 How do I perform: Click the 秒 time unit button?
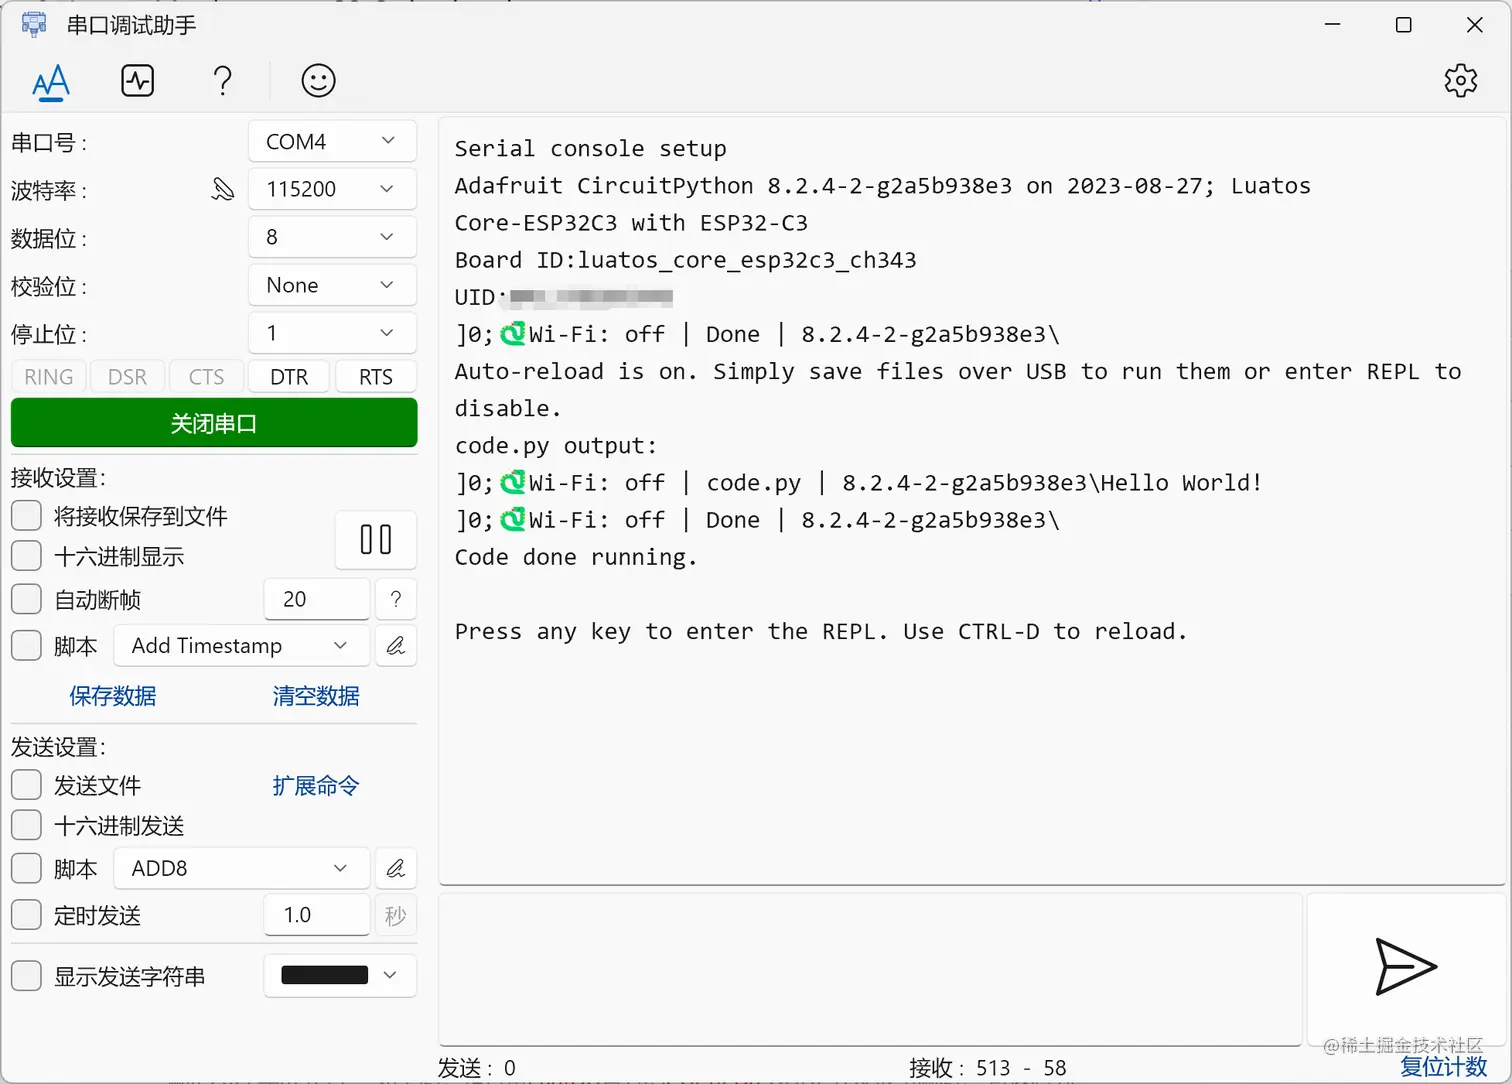pos(396,915)
